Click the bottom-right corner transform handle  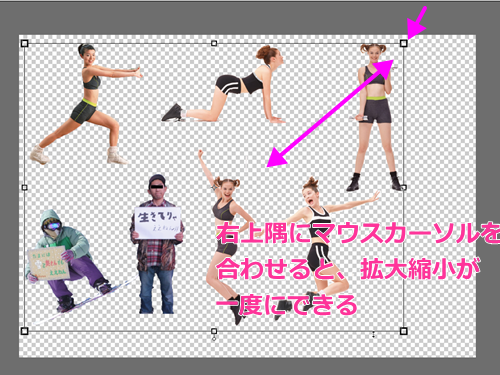pos(403,331)
